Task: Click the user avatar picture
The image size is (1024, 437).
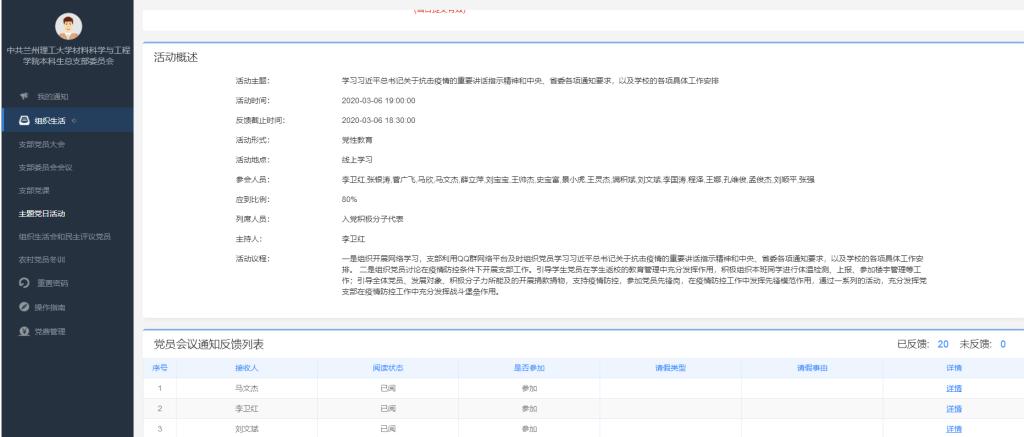Action: [66, 27]
